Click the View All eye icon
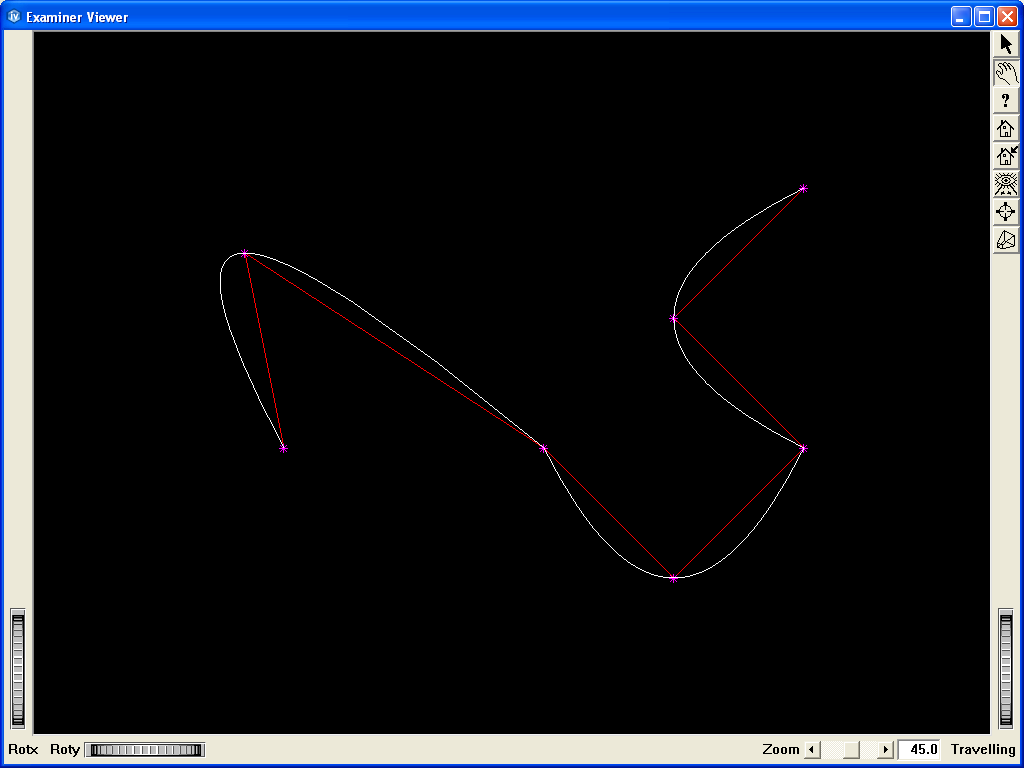 [1005, 184]
